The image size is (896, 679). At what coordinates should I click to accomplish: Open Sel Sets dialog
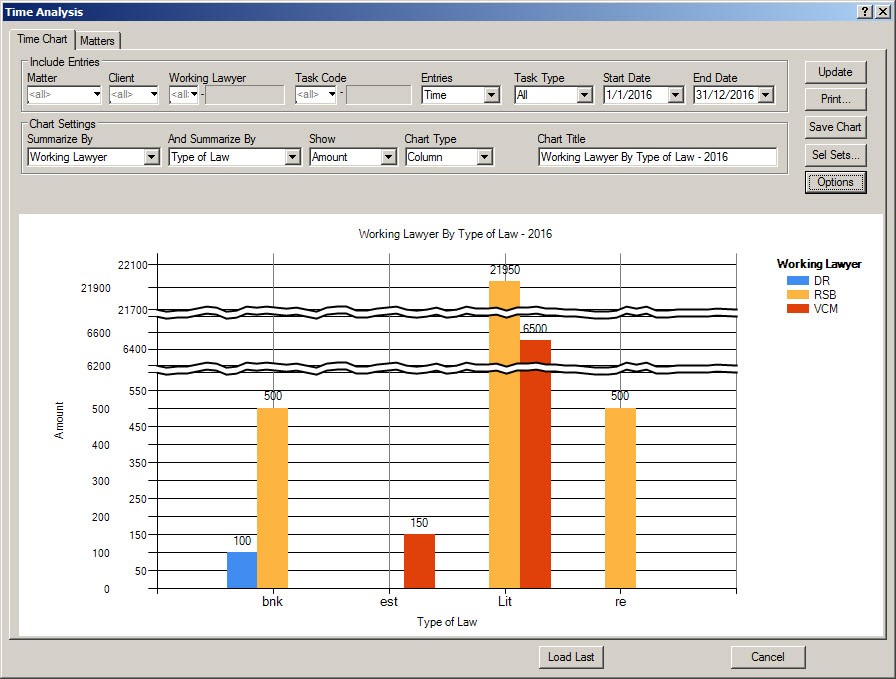click(835, 154)
